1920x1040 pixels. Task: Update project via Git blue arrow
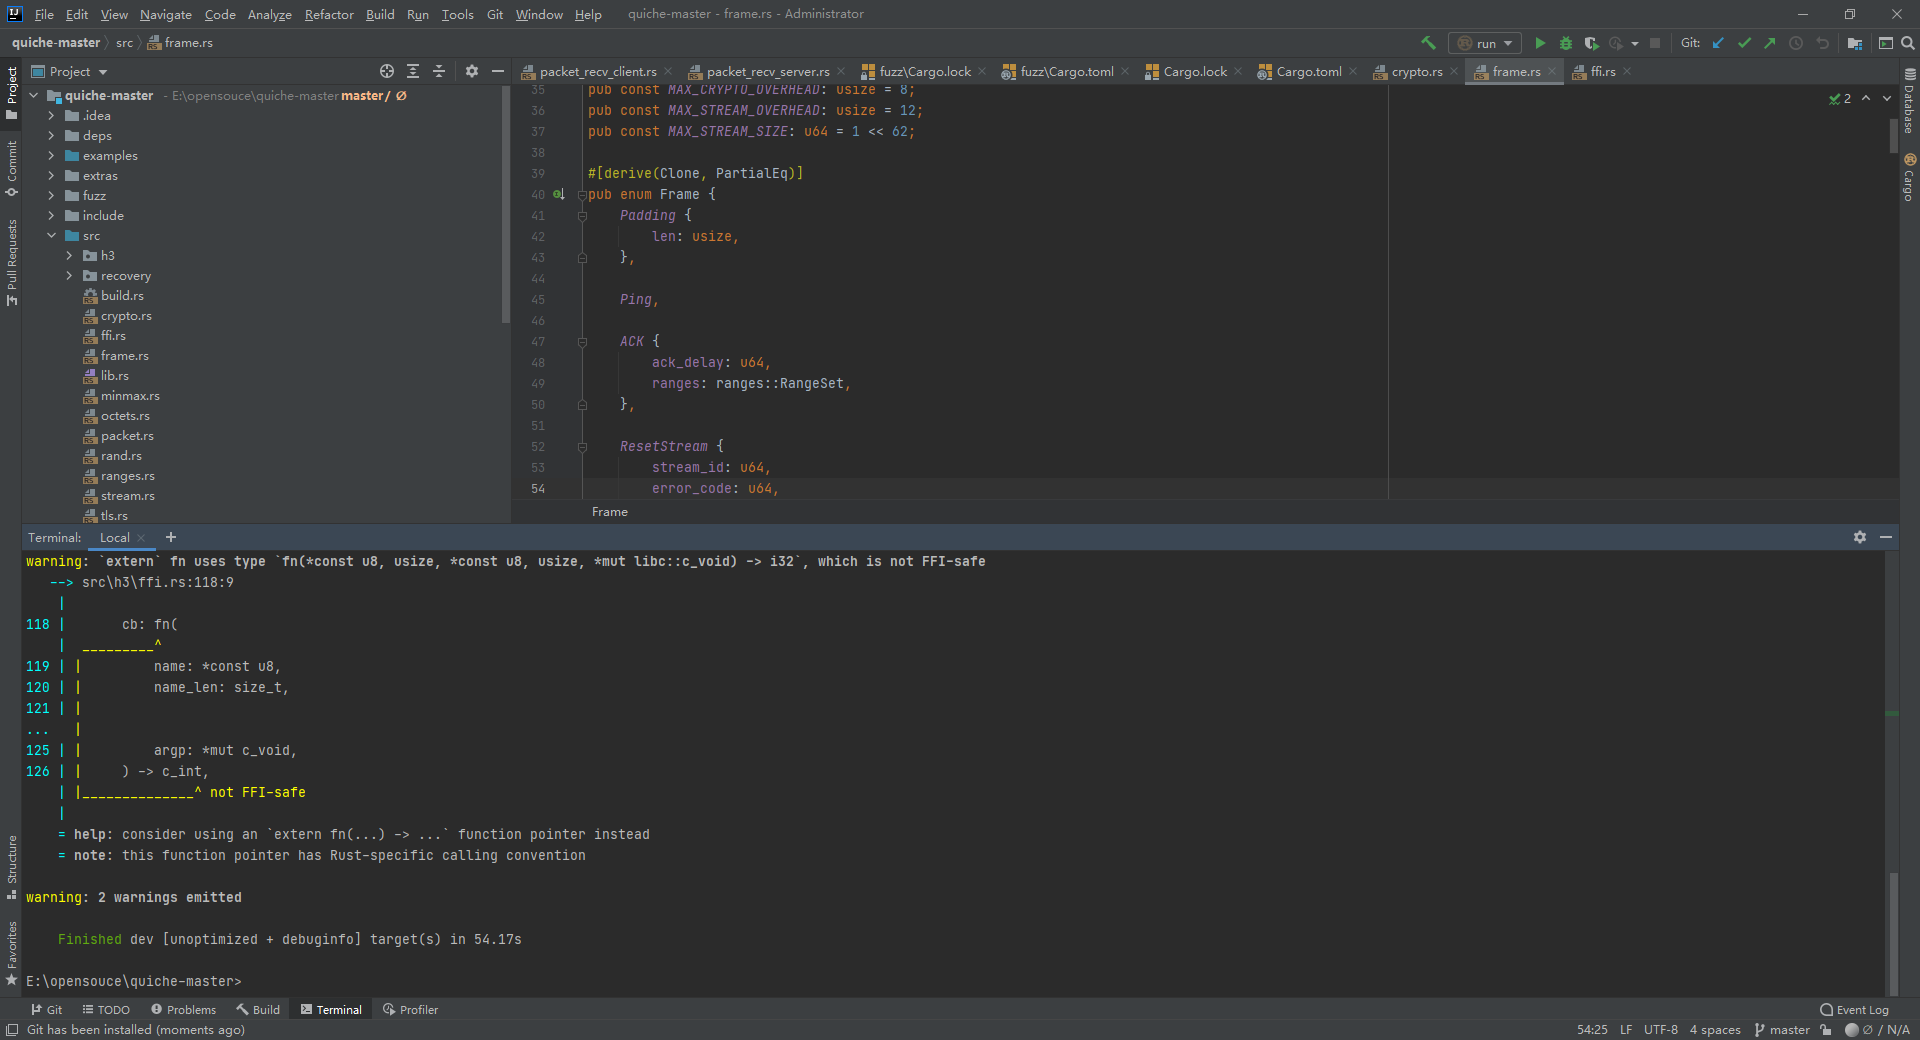click(1718, 43)
